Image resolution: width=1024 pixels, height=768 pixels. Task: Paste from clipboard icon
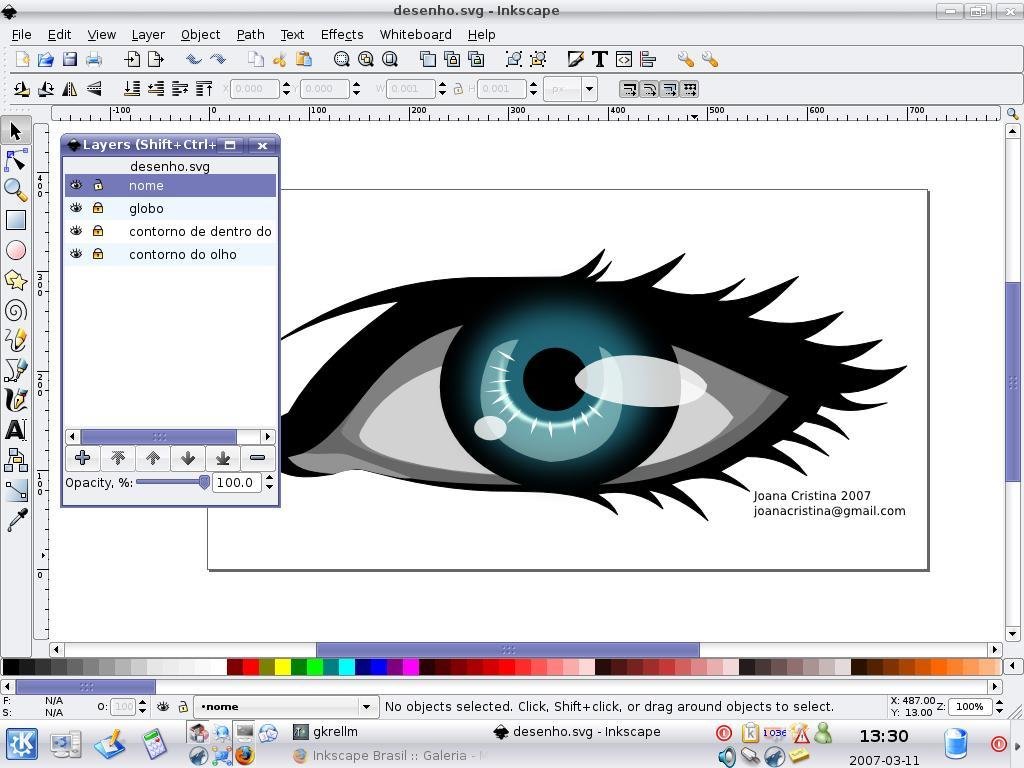pos(304,59)
